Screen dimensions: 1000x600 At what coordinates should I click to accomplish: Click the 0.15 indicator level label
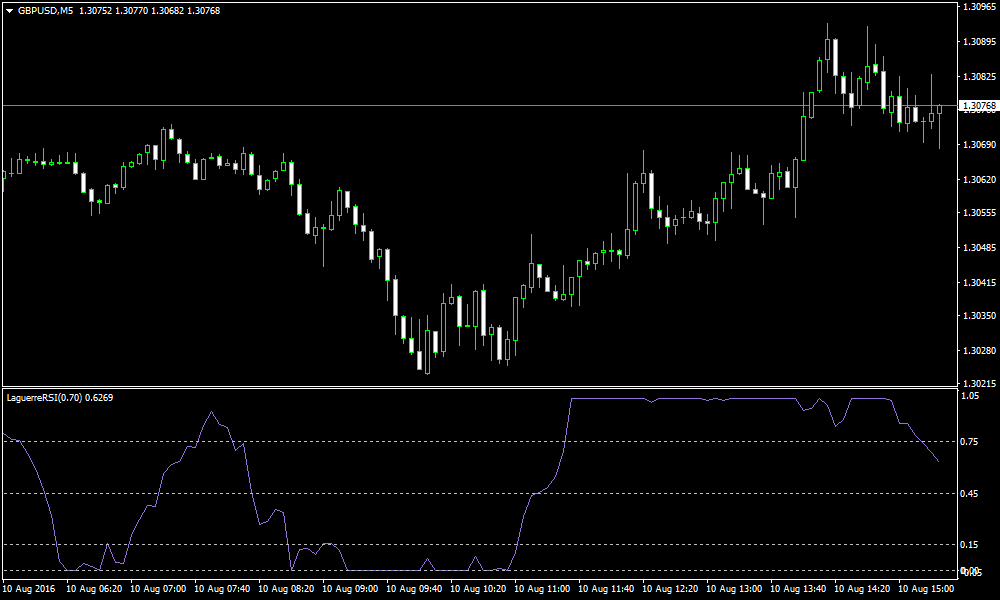click(x=969, y=544)
